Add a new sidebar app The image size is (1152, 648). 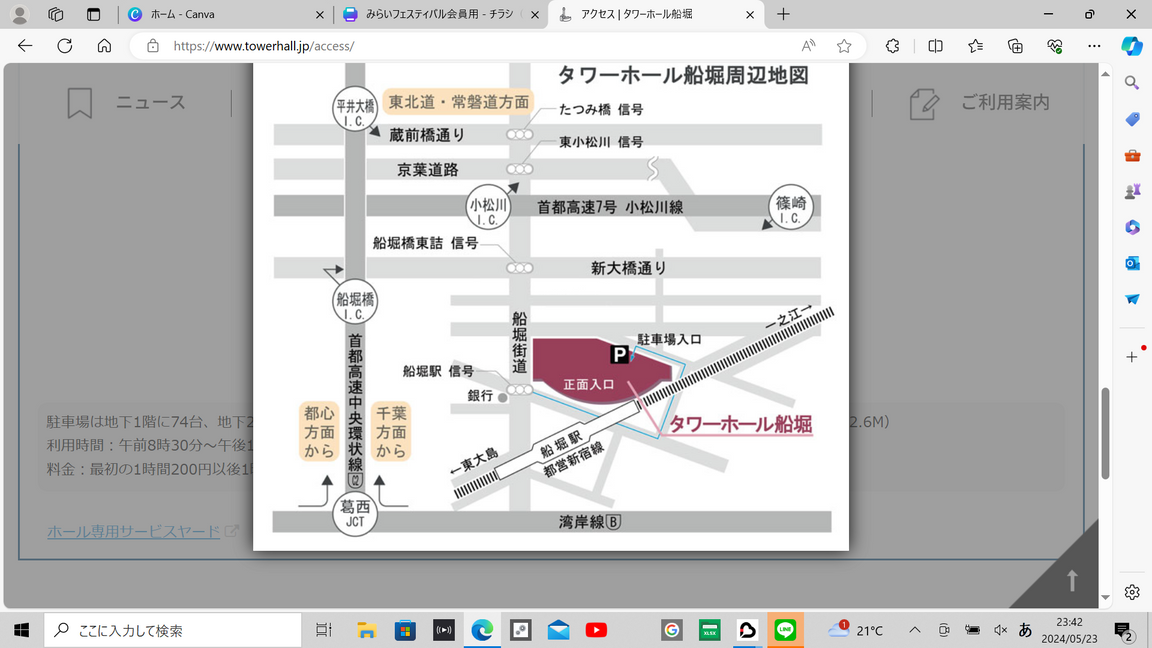[x=1132, y=357]
